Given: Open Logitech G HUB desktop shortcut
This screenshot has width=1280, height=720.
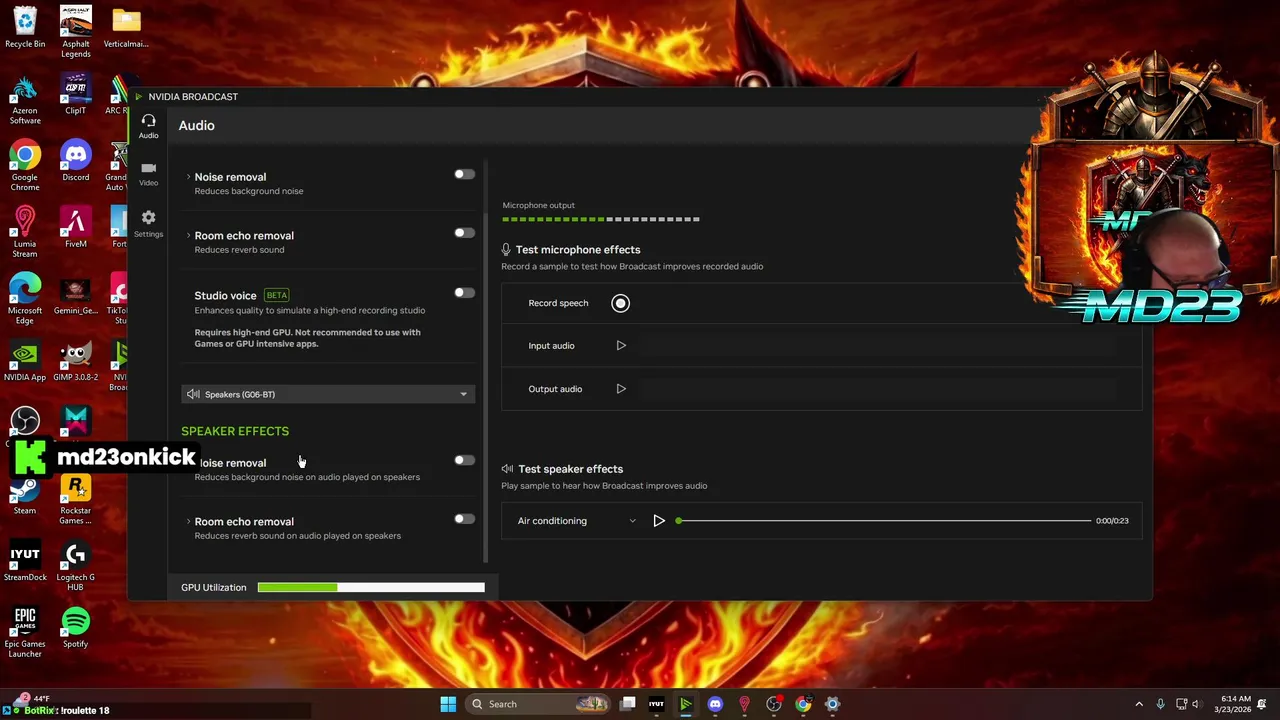Looking at the screenshot, I should click(x=76, y=567).
